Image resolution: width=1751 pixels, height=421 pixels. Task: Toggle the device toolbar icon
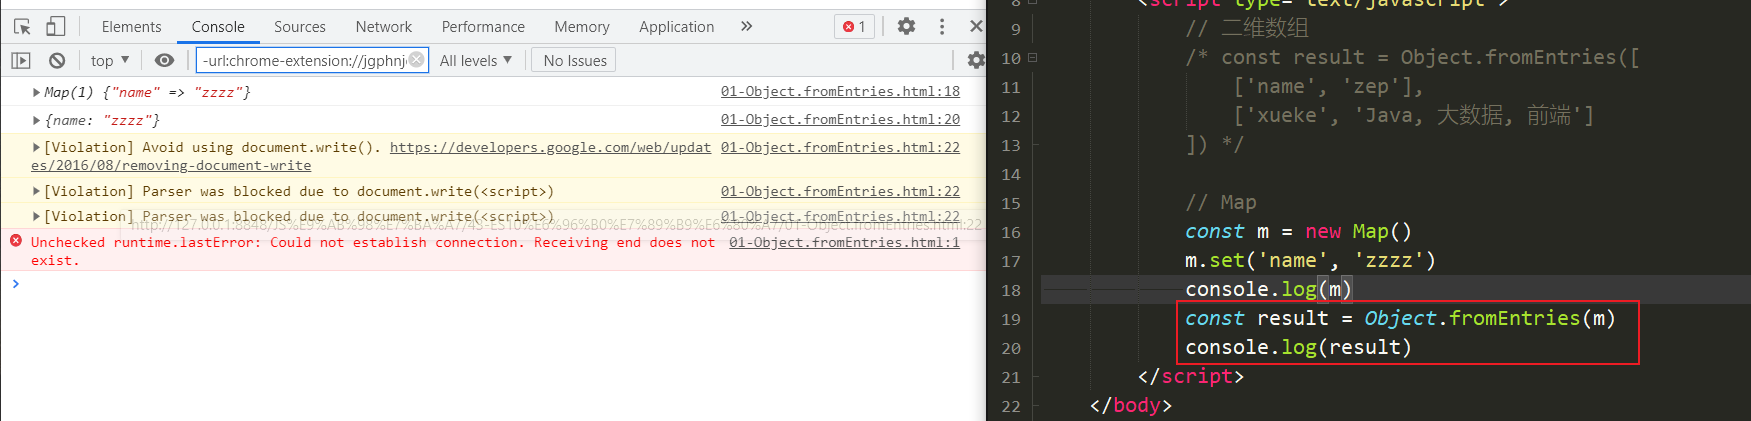click(56, 27)
